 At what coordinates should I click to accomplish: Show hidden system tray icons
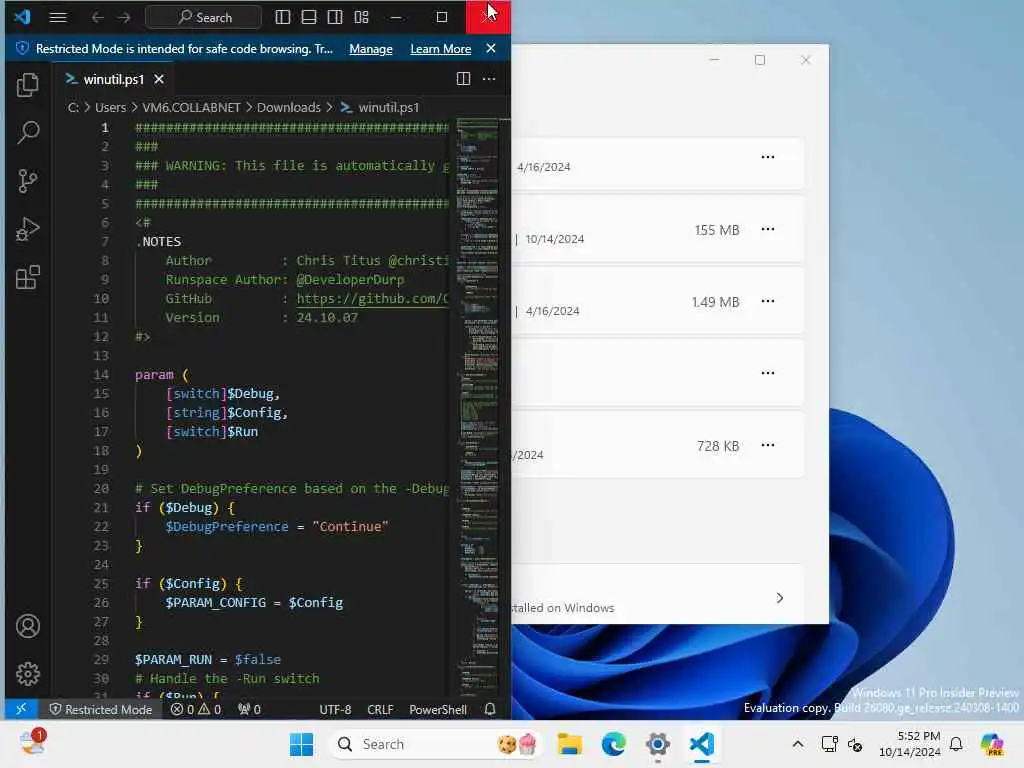click(798, 744)
